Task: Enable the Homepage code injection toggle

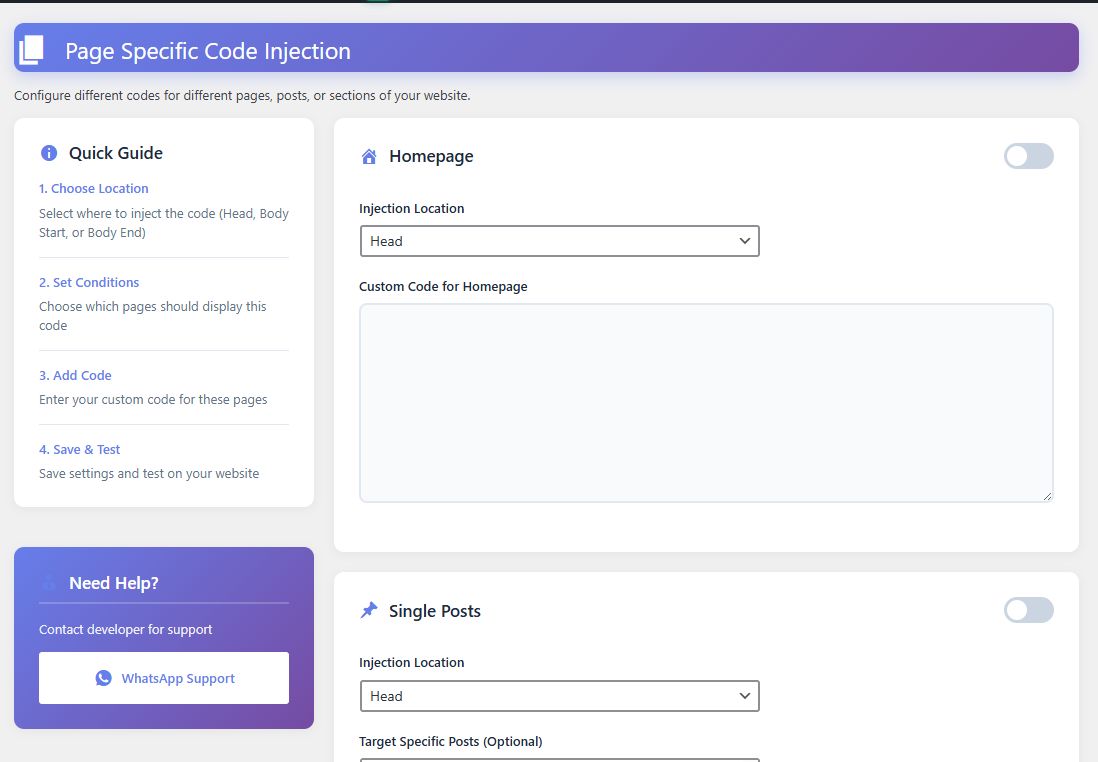Action: point(1028,156)
